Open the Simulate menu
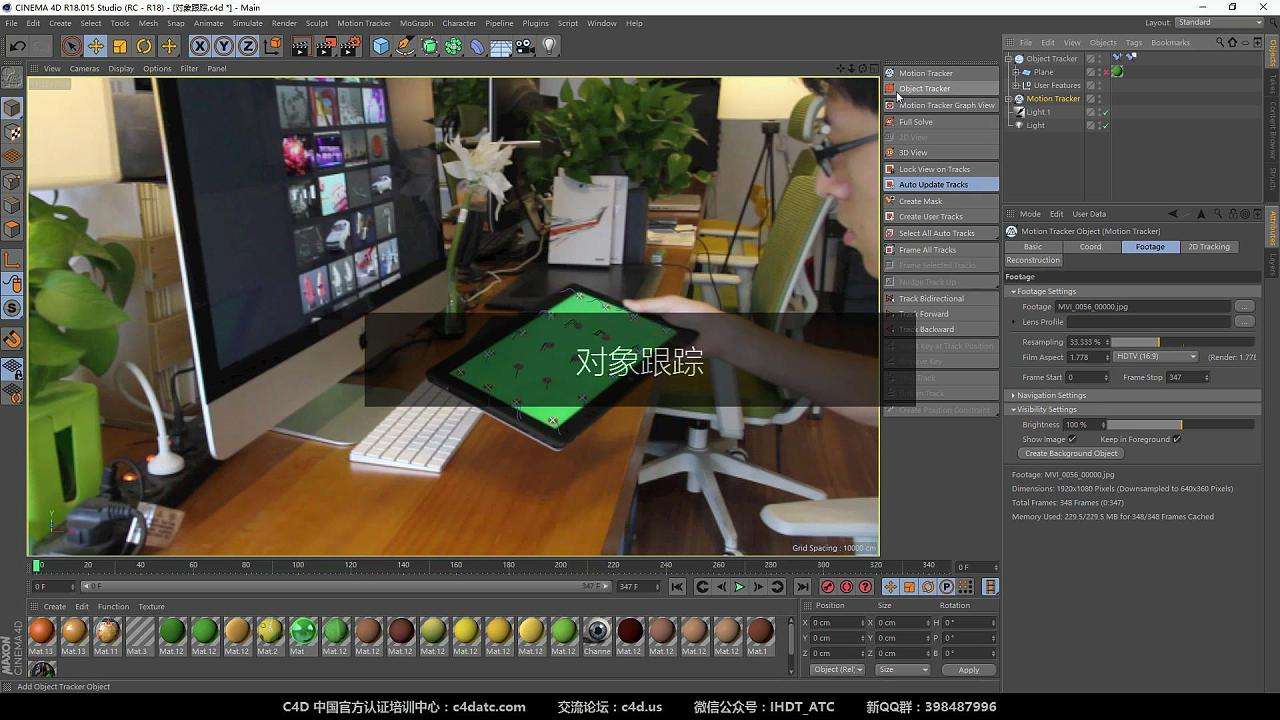 247,23
